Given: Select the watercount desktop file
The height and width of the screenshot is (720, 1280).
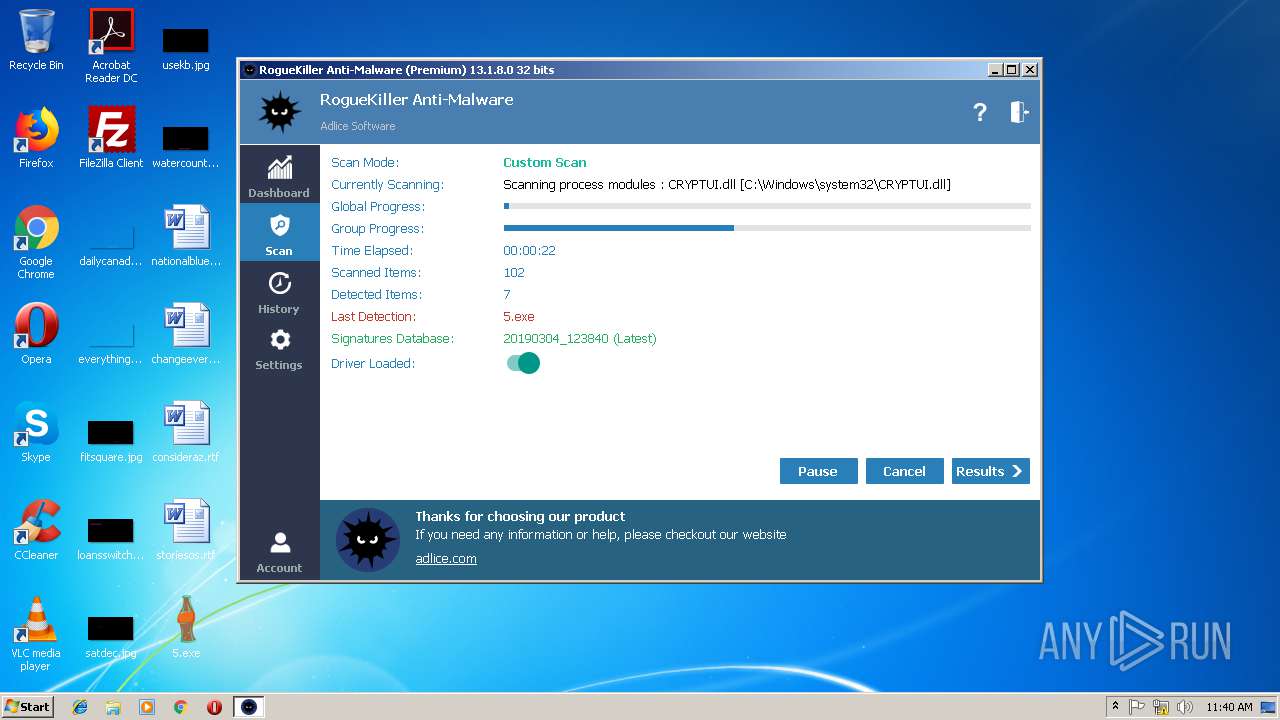Looking at the screenshot, I should (186, 146).
